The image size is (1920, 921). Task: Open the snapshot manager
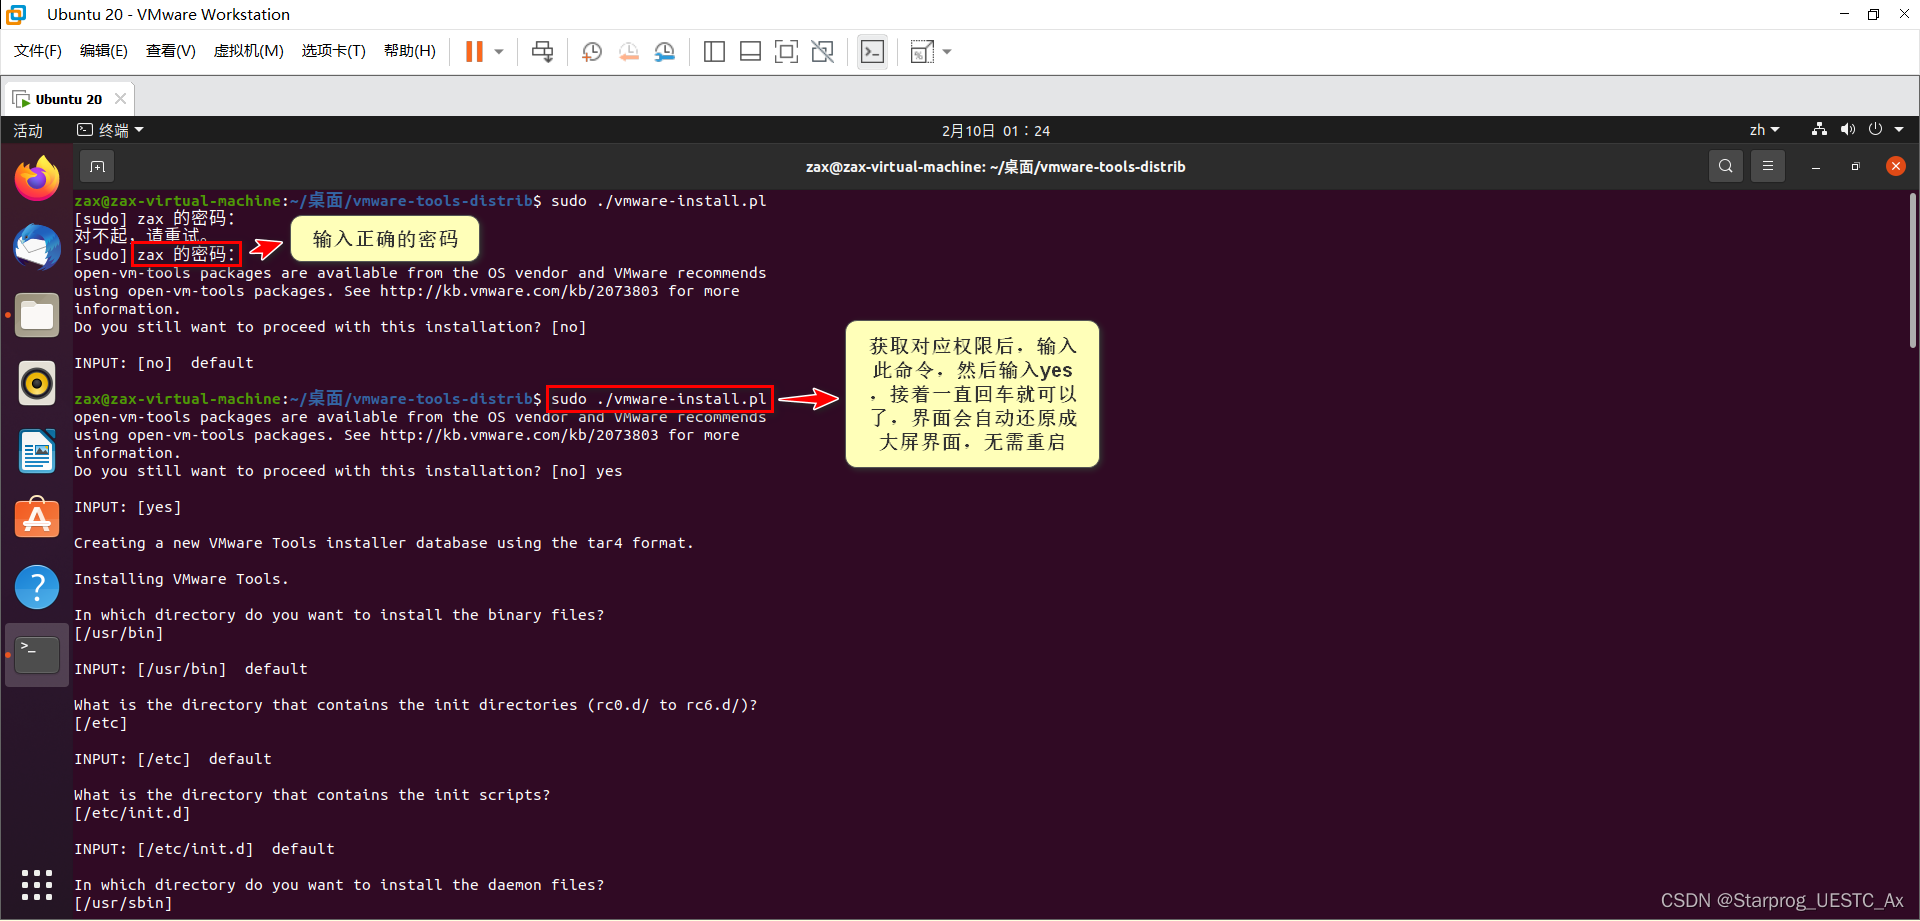click(x=665, y=51)
